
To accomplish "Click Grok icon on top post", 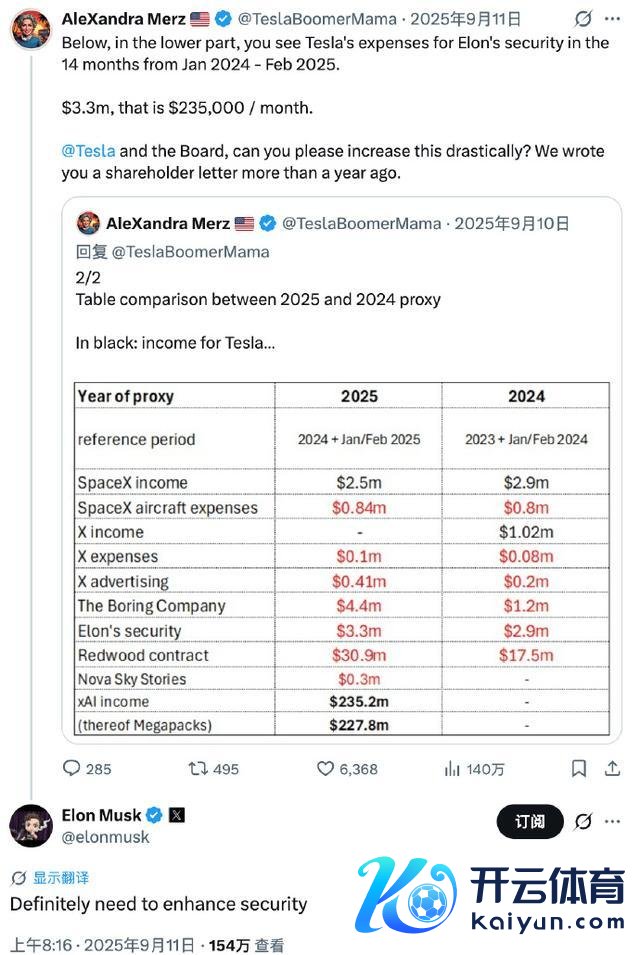I will tap(583, 19).
